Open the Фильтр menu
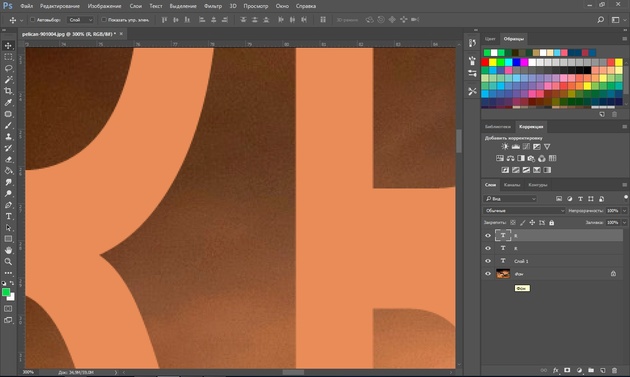The image size is (630, 377). (x=213, y=6)
